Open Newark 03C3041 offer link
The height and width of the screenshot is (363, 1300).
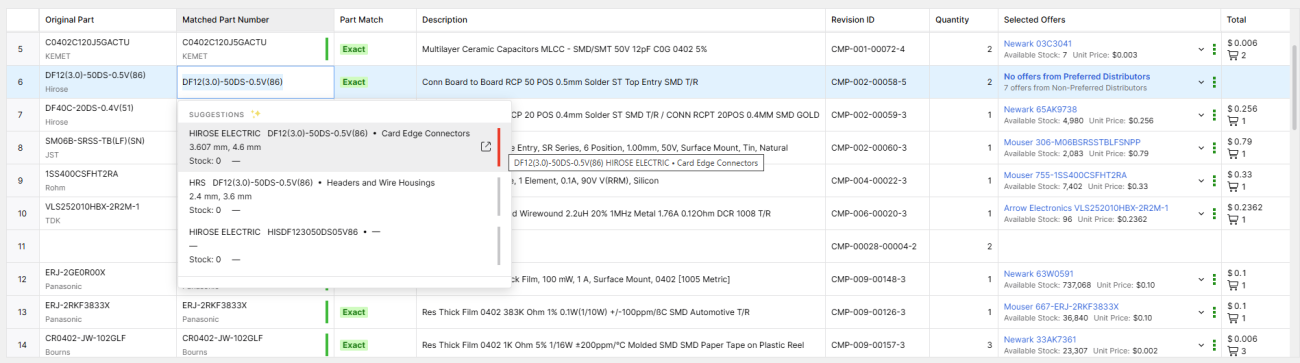tap(1038, 43)
